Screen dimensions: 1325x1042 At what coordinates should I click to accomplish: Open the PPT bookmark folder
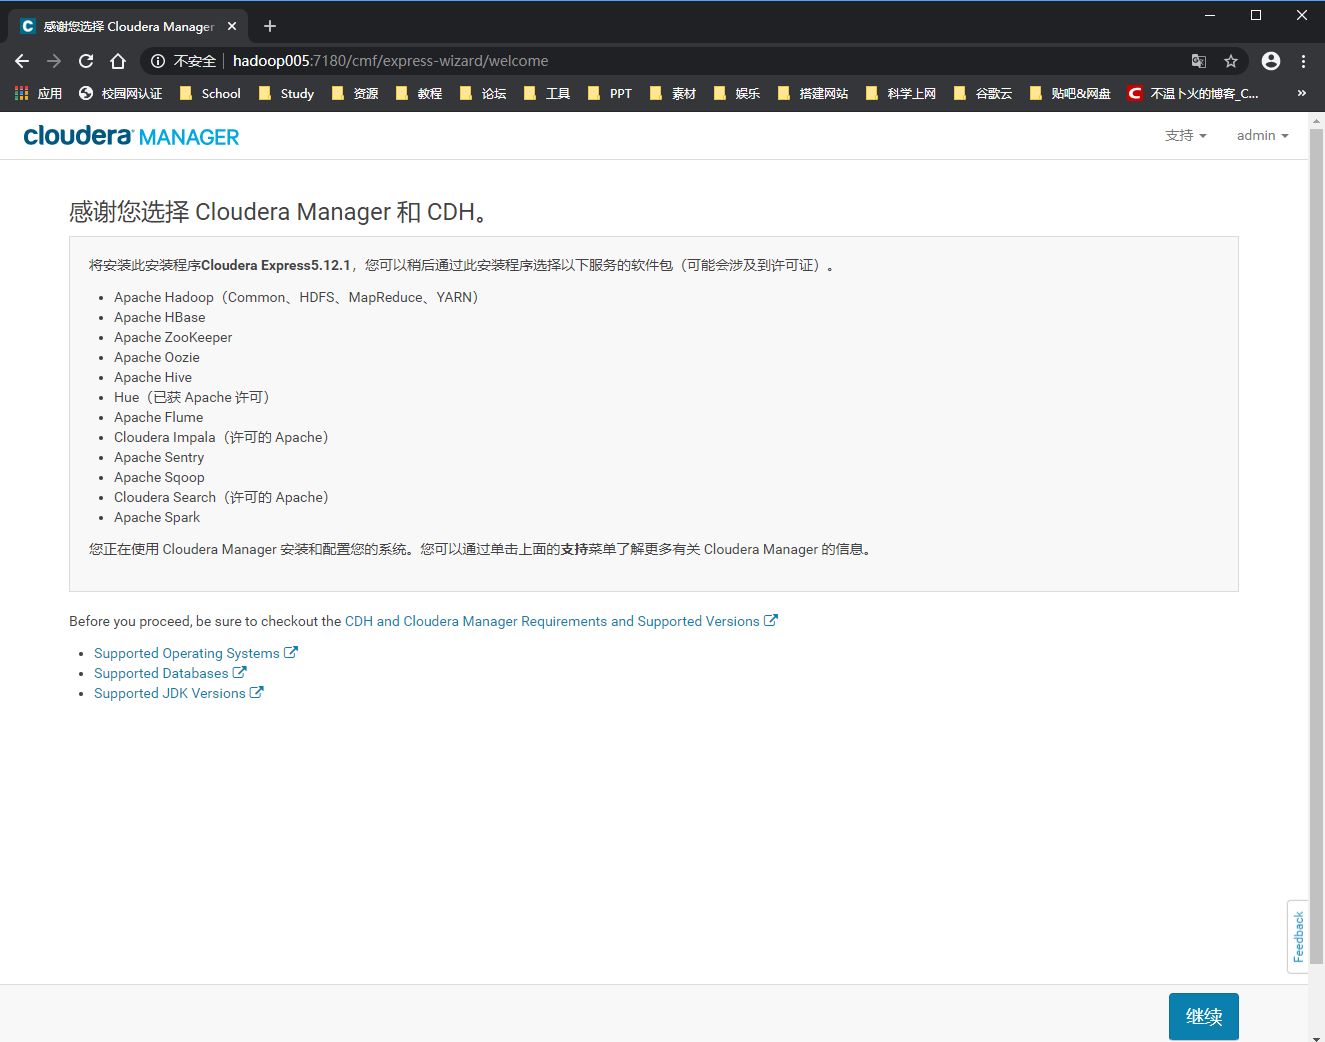point(610,93)
